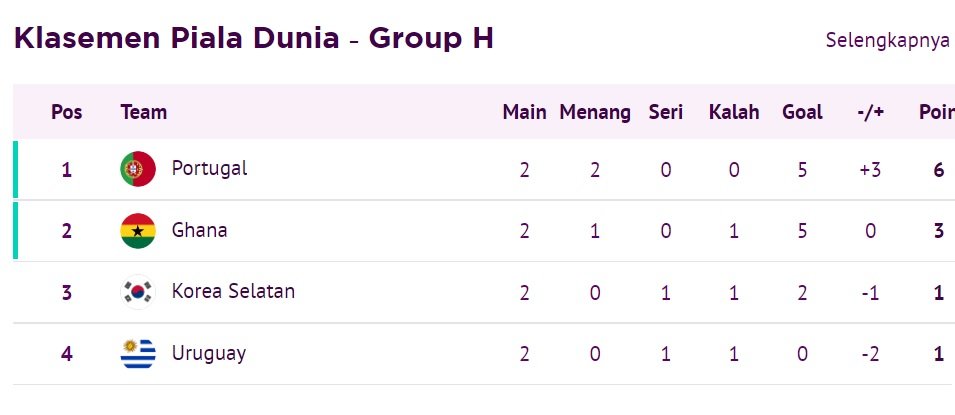Open the Korea Selatan team entry
The height and width of the screenshot is (415, 955).
233,292
